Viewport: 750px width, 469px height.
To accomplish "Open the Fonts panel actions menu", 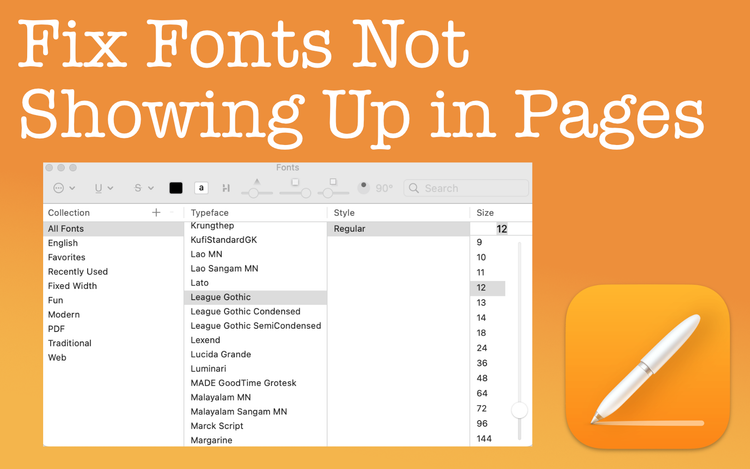I will [64, 188].
